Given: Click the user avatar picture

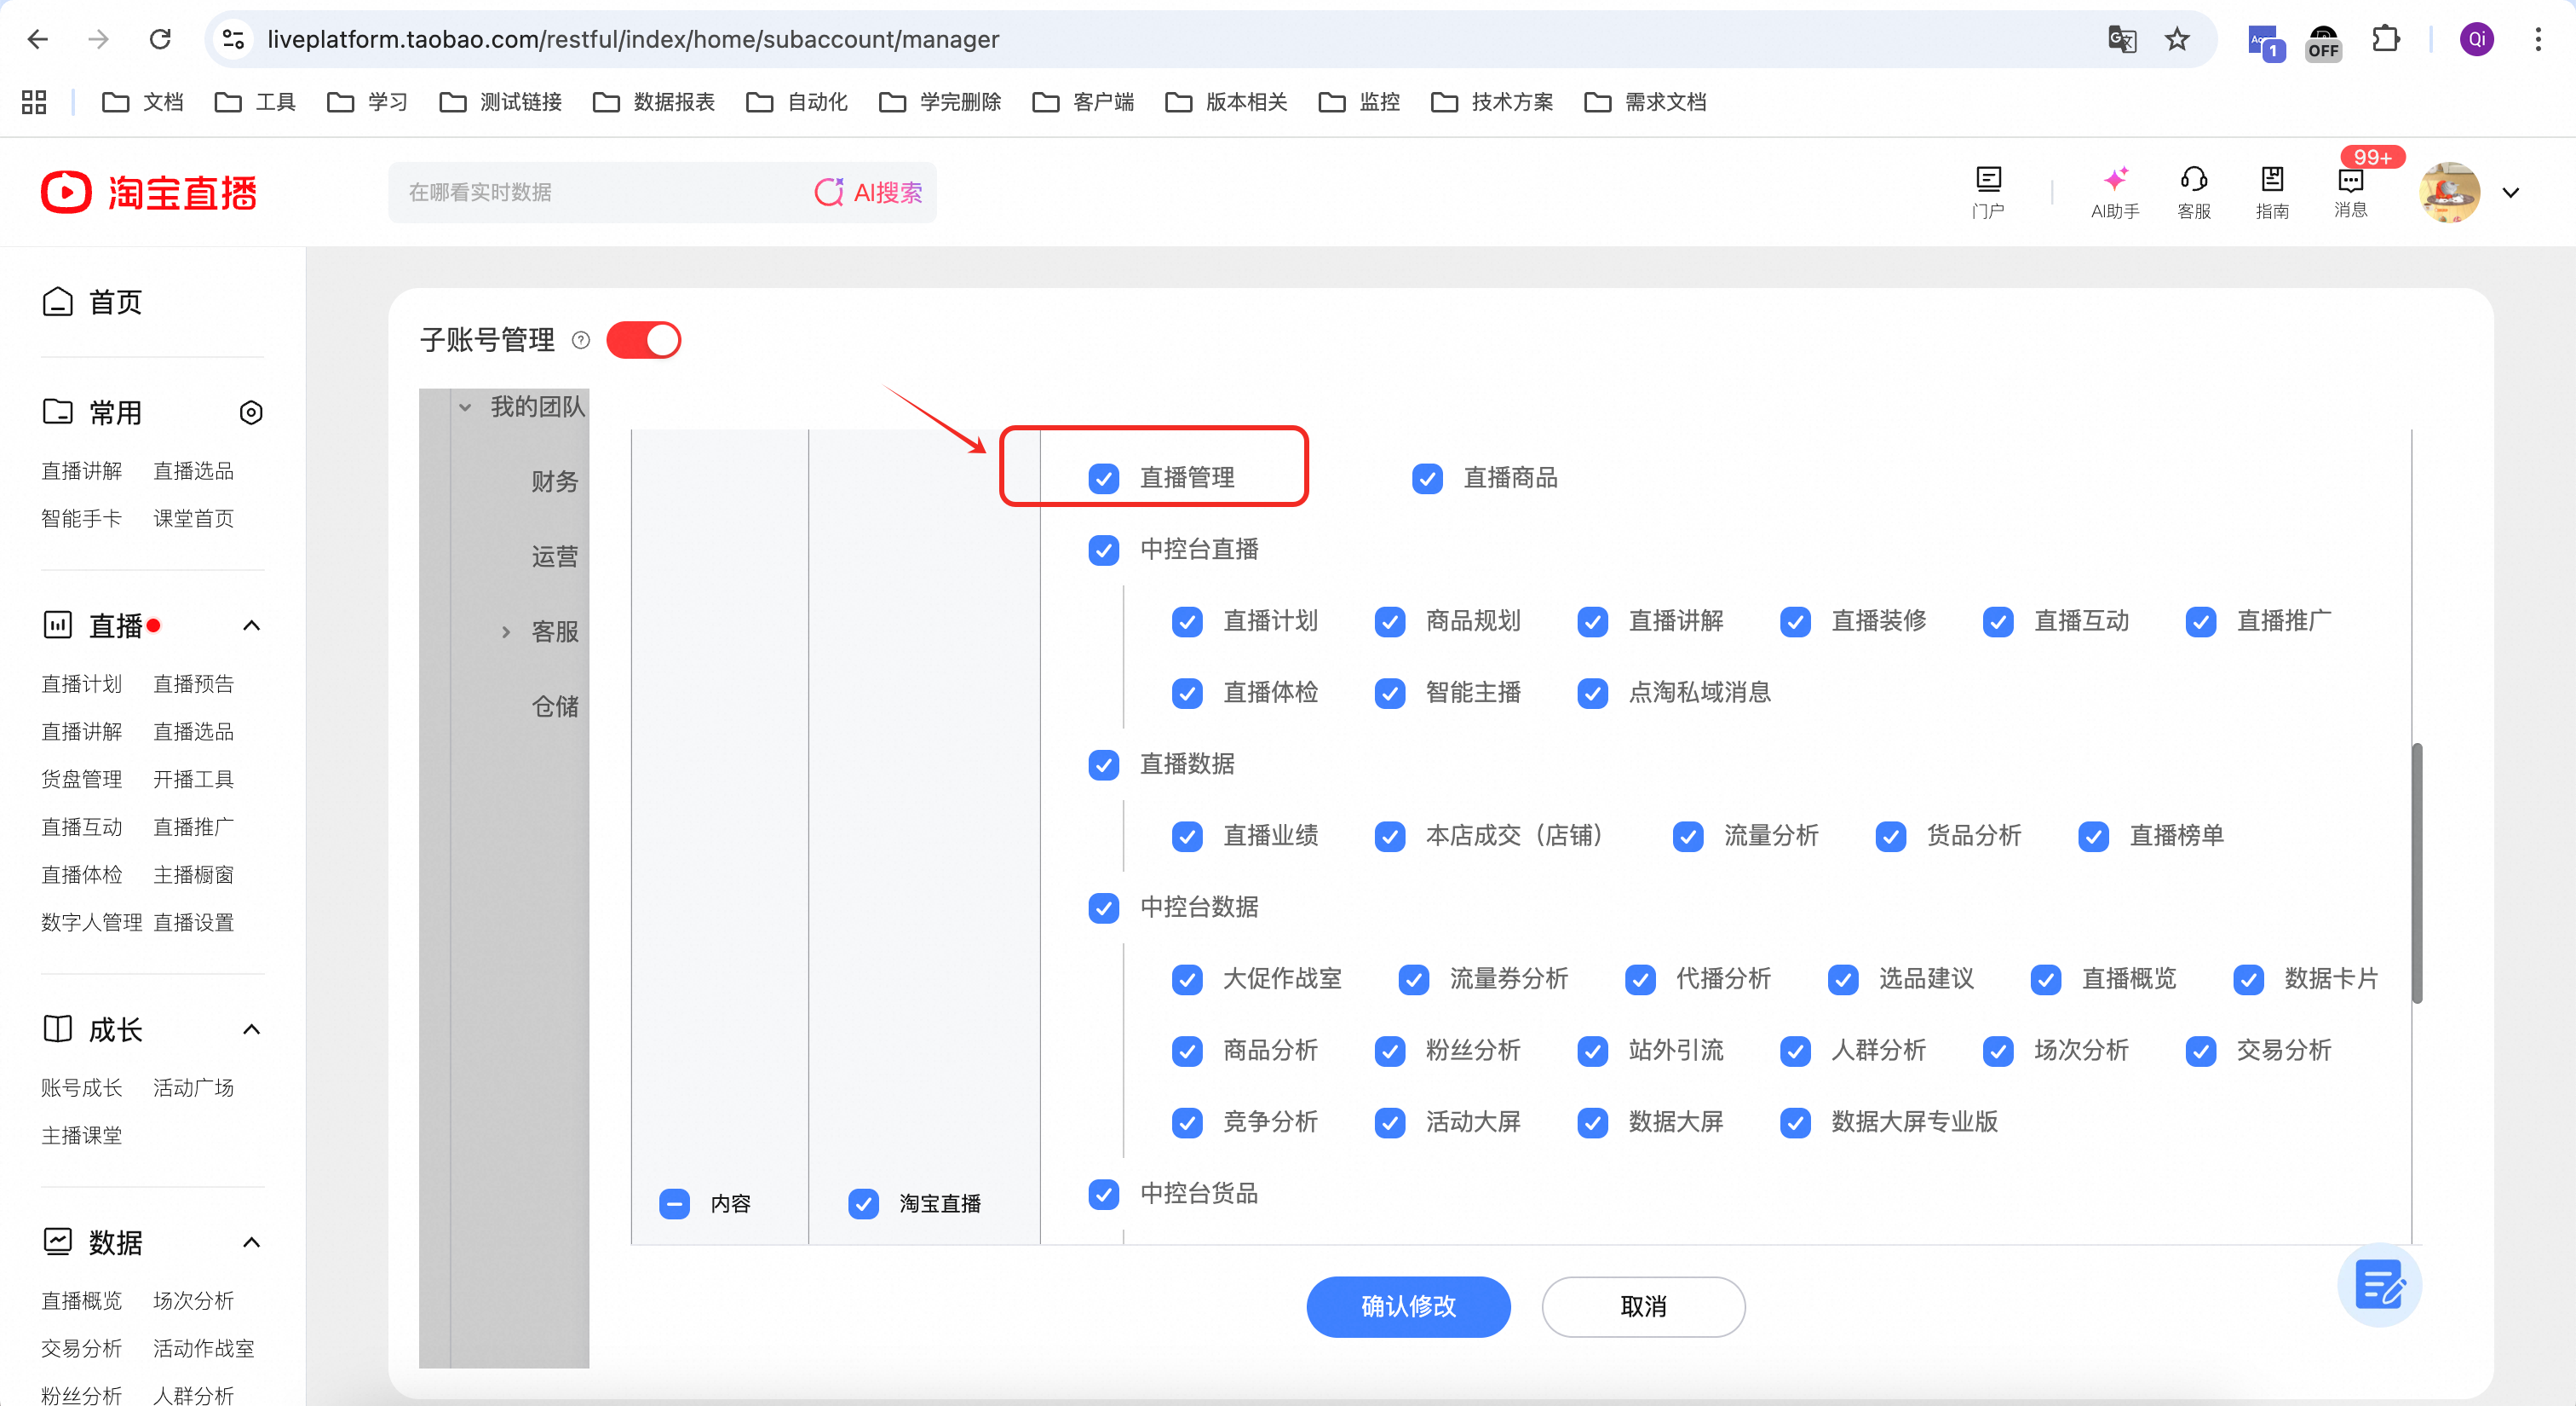Looking at the screenshot, I should 2449,192.
